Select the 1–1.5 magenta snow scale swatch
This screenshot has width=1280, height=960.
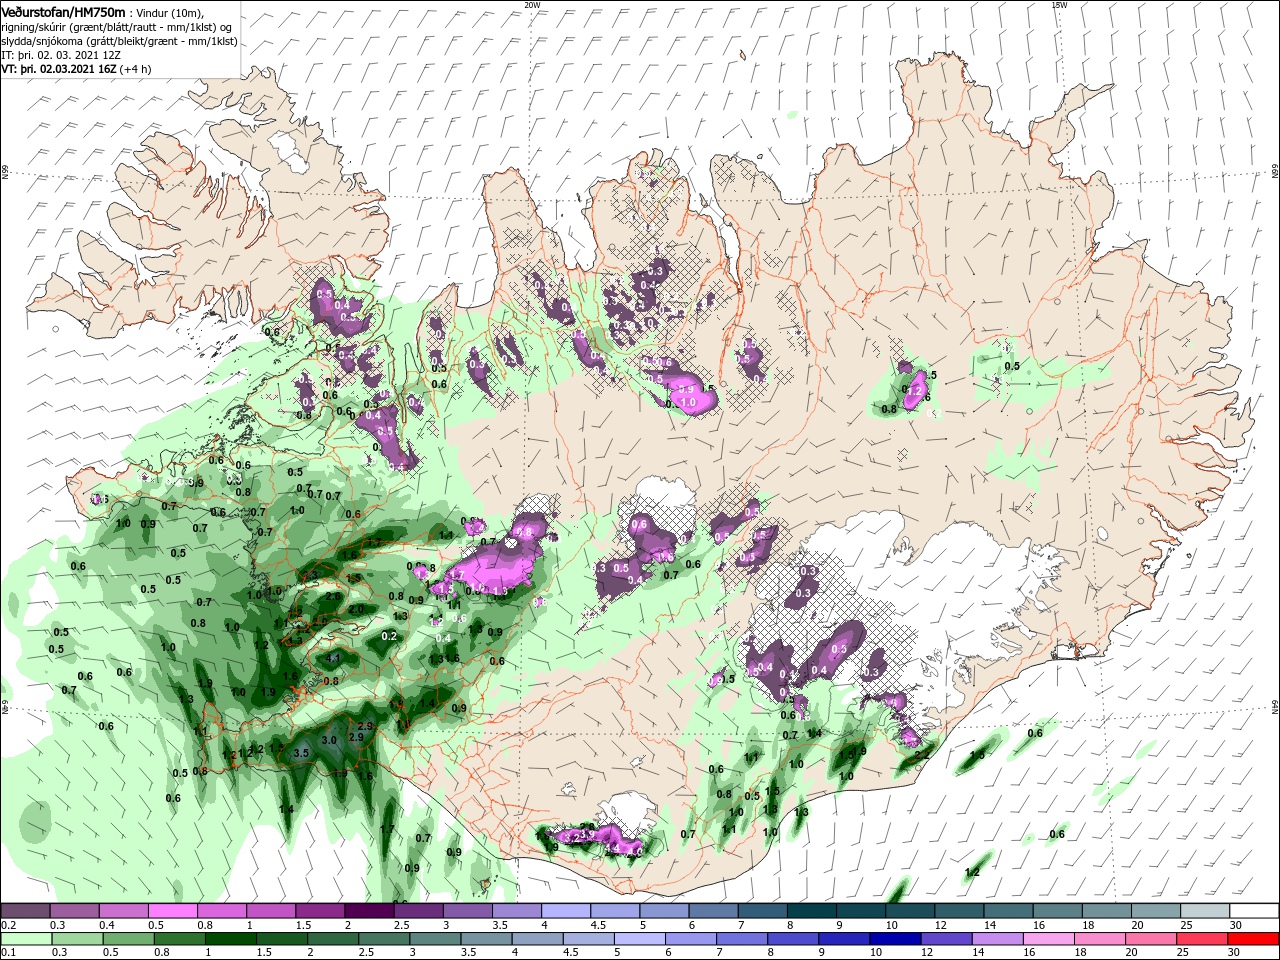(270, 910)
